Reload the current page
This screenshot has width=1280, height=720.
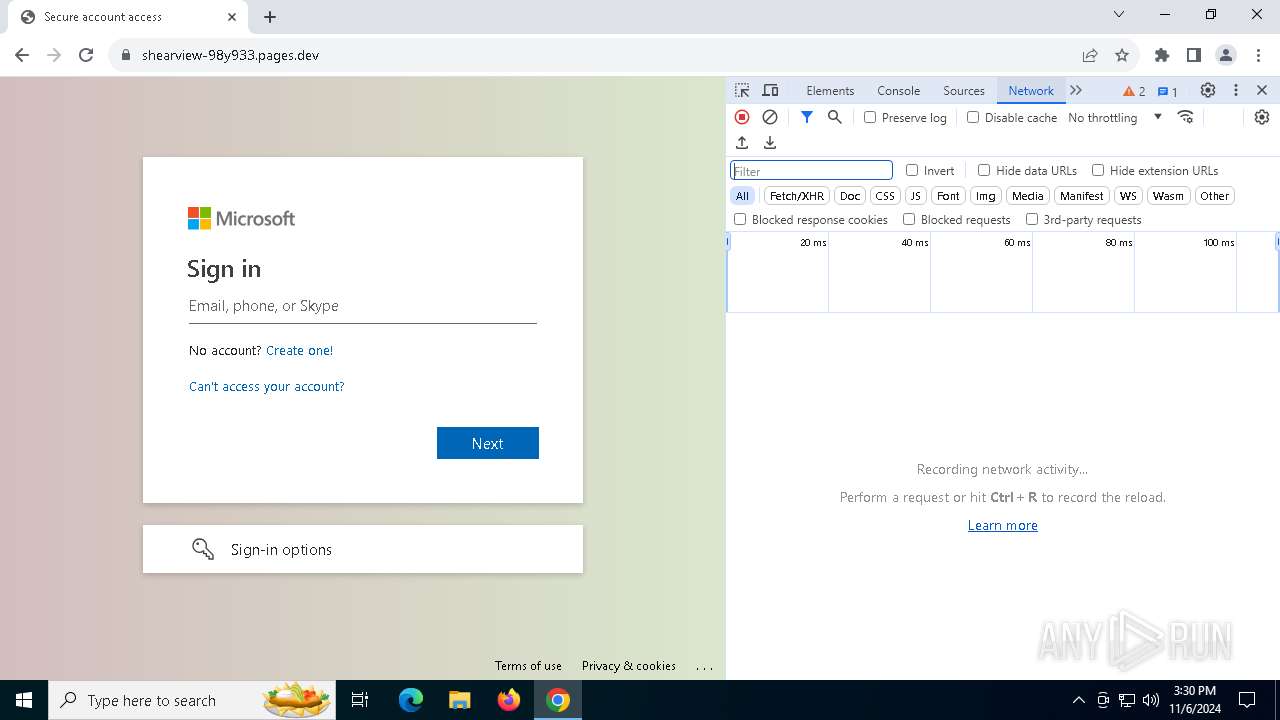[x=86, y=55]
